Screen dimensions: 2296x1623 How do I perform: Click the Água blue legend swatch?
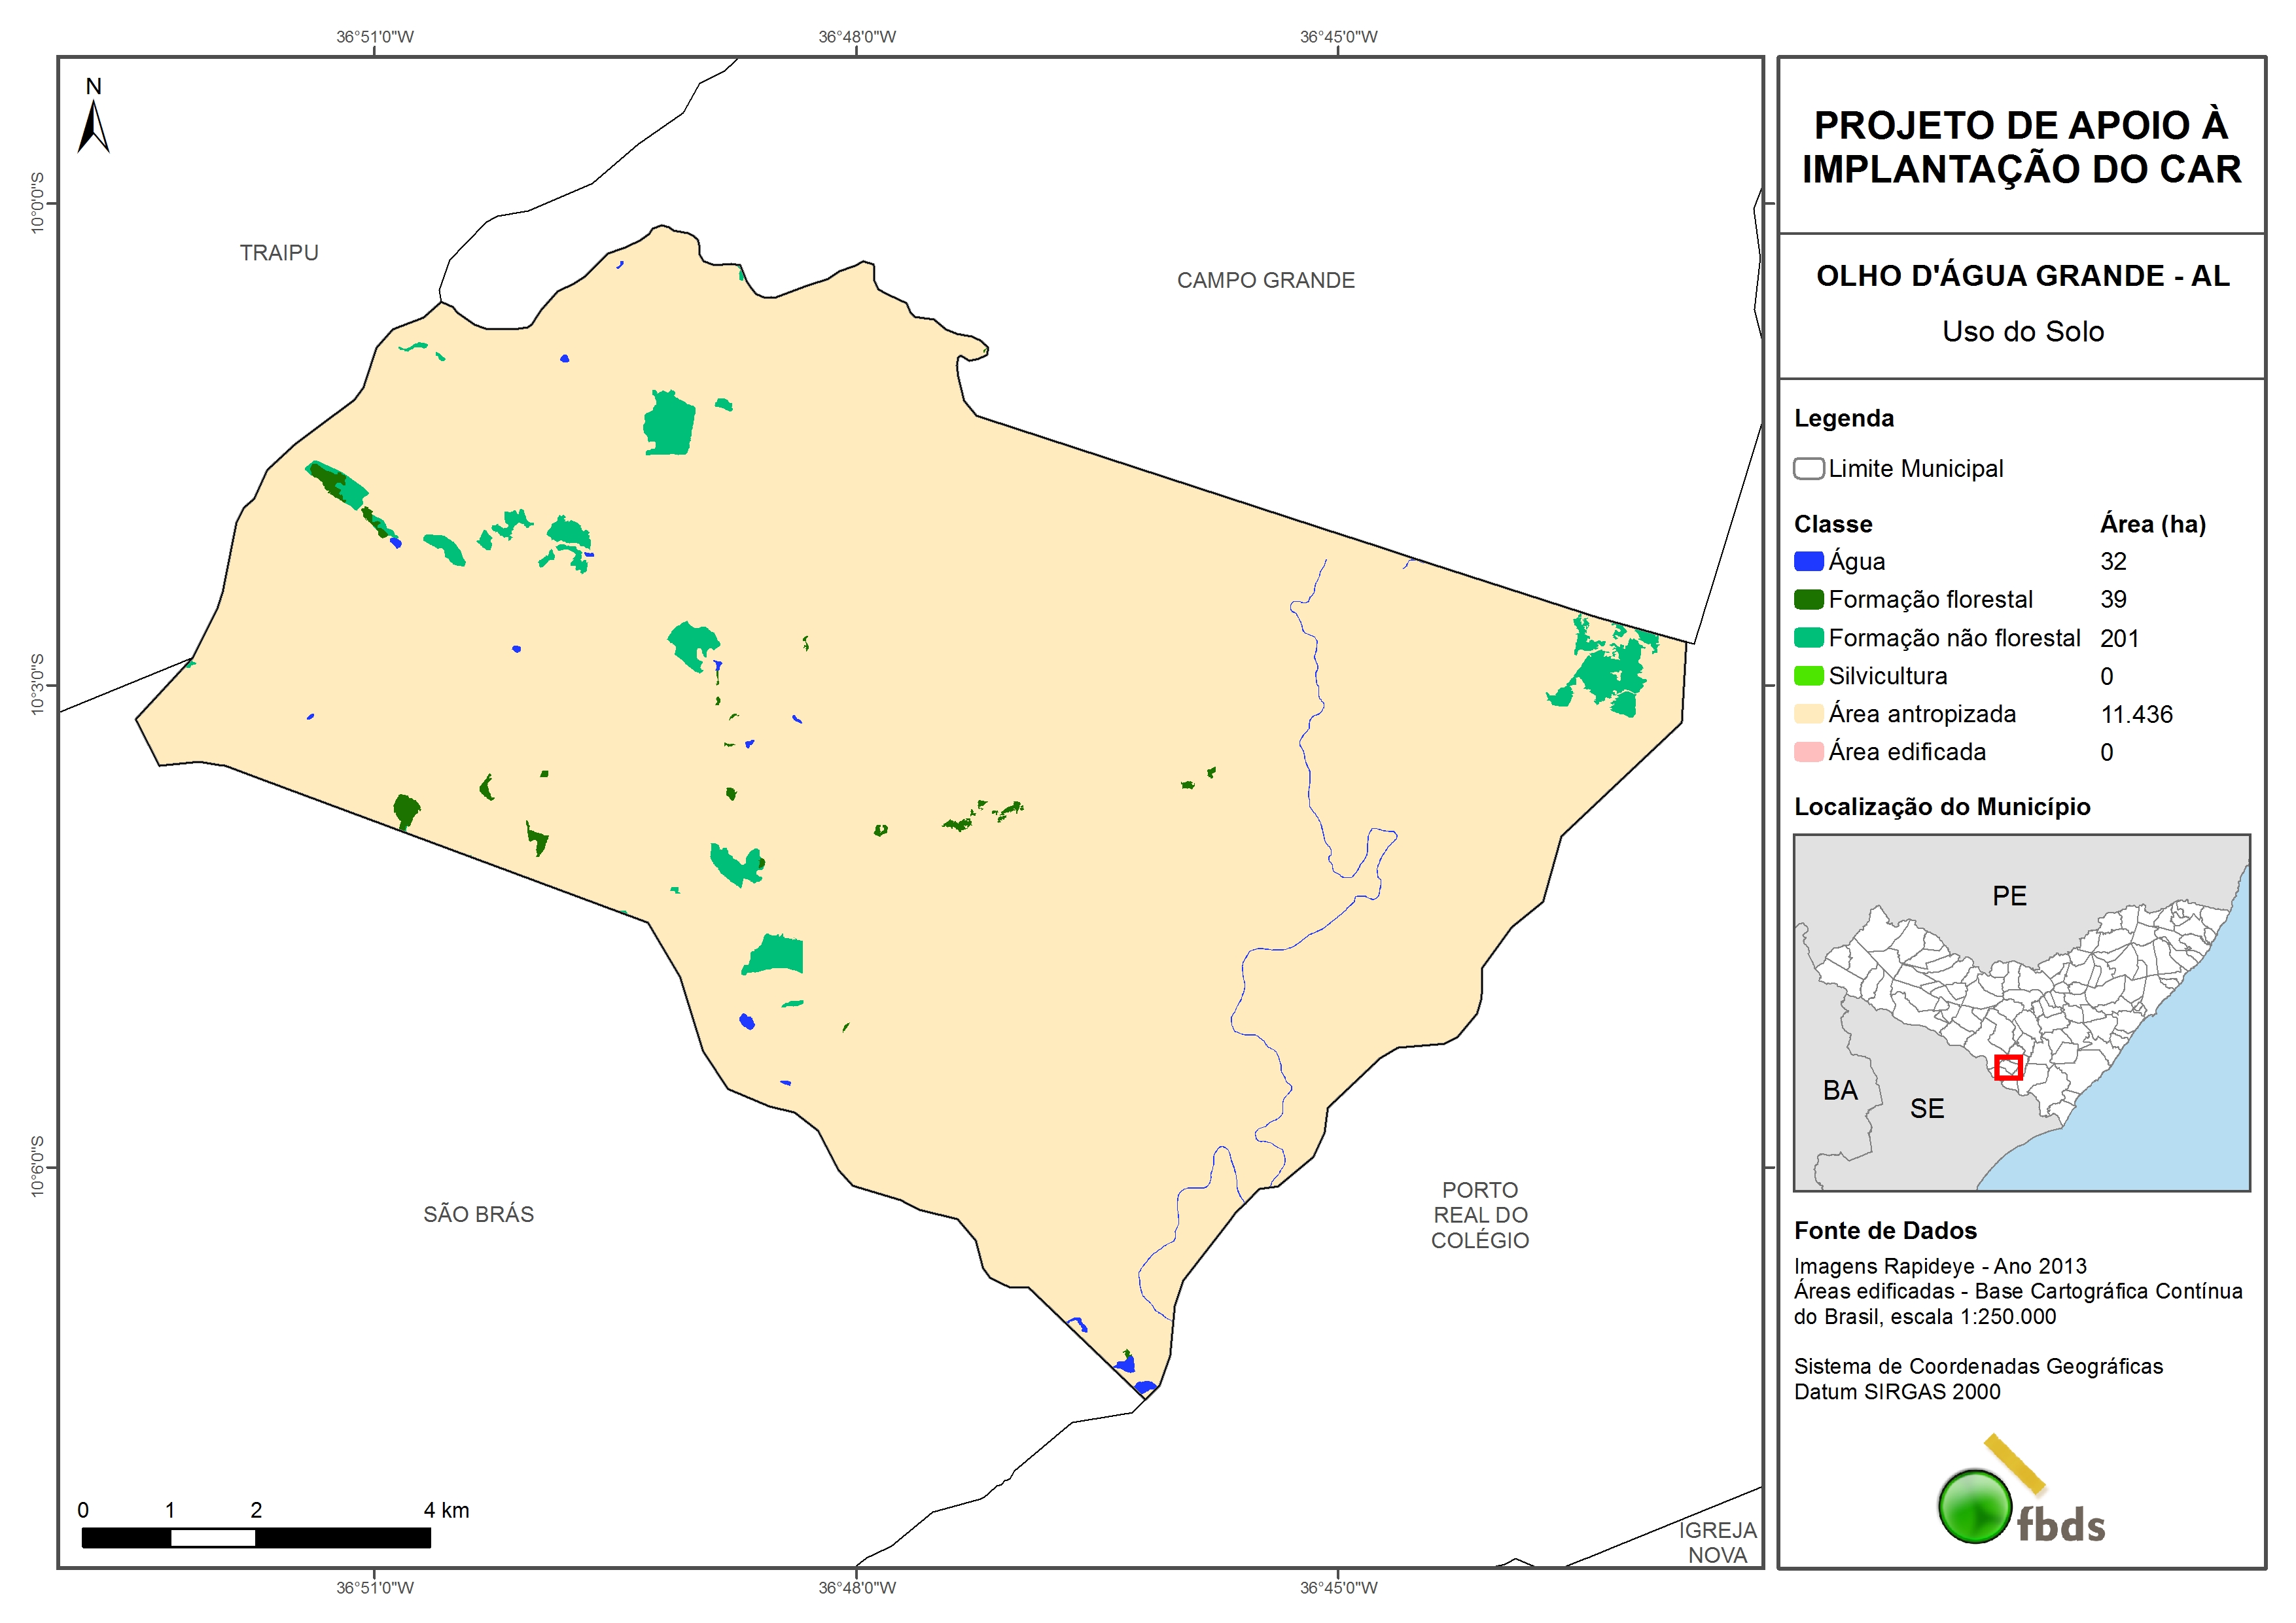1808,562
